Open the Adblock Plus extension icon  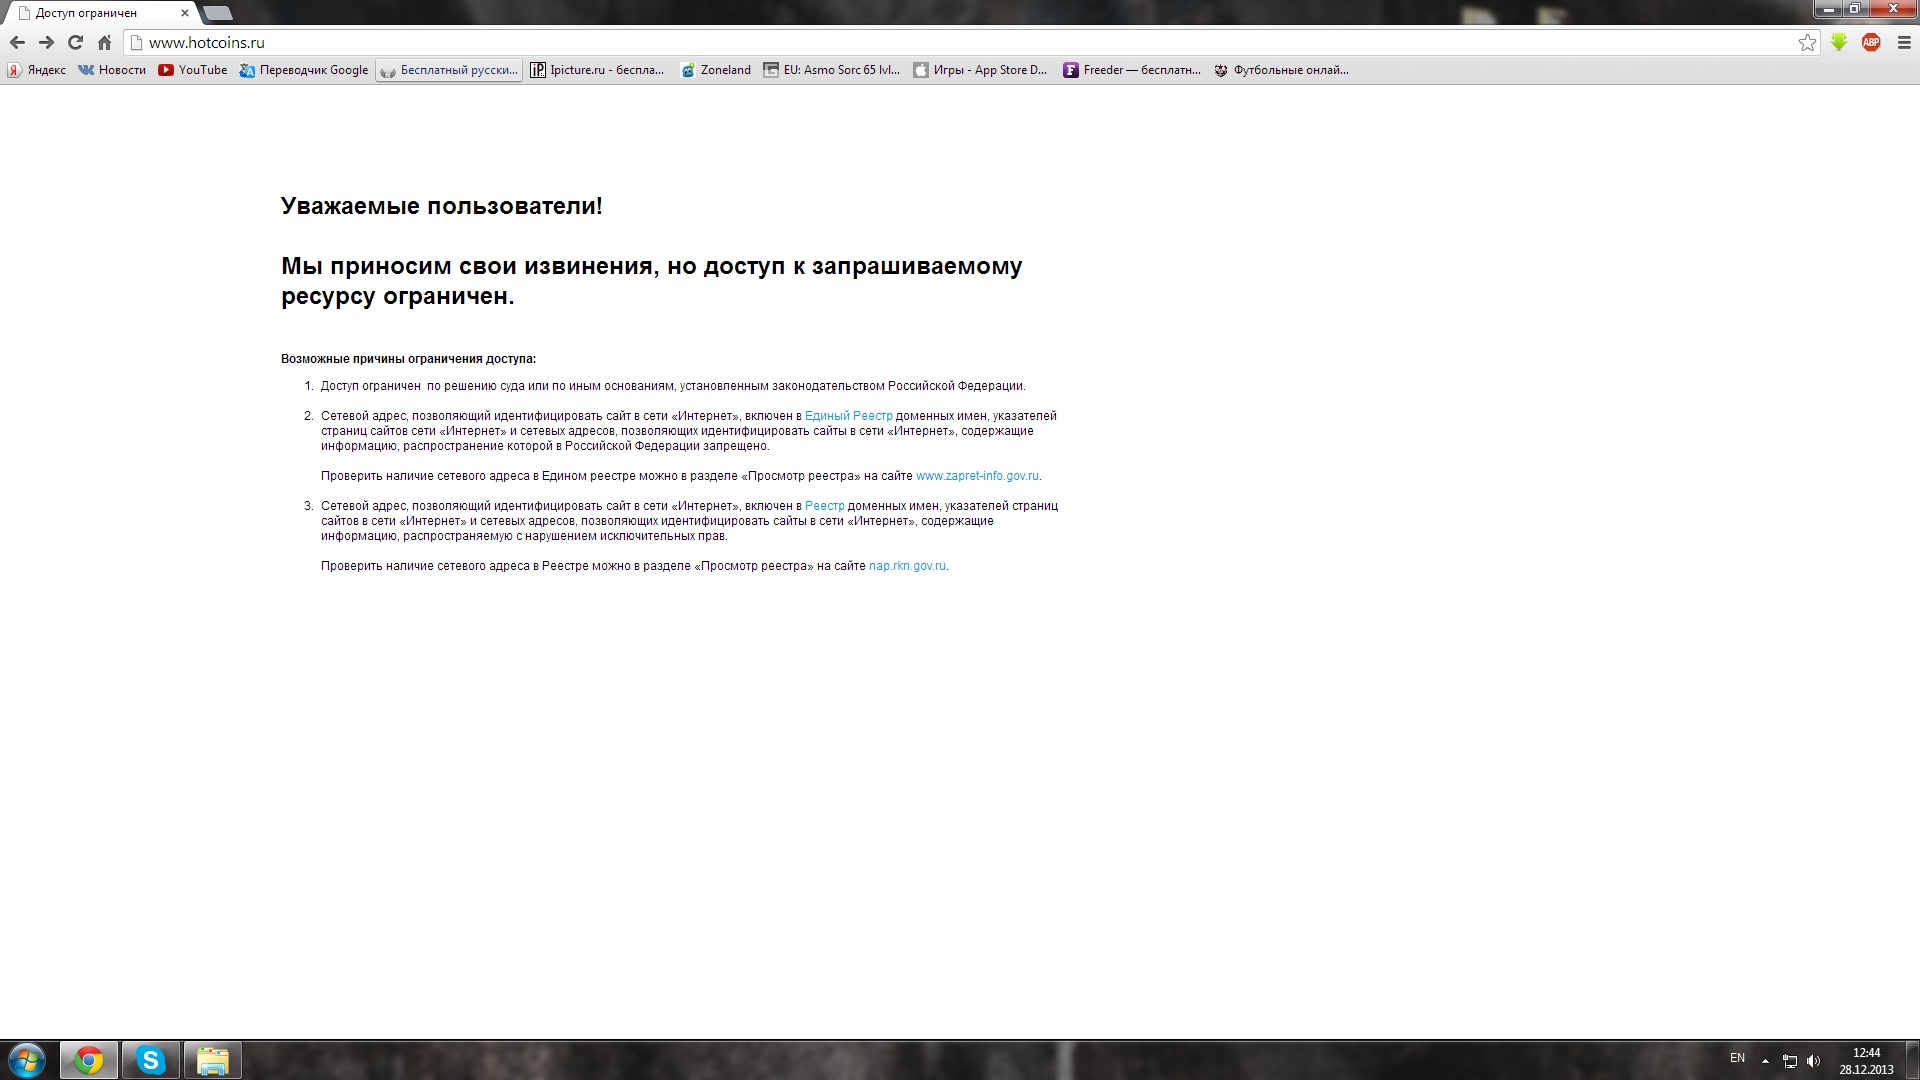1871,42
